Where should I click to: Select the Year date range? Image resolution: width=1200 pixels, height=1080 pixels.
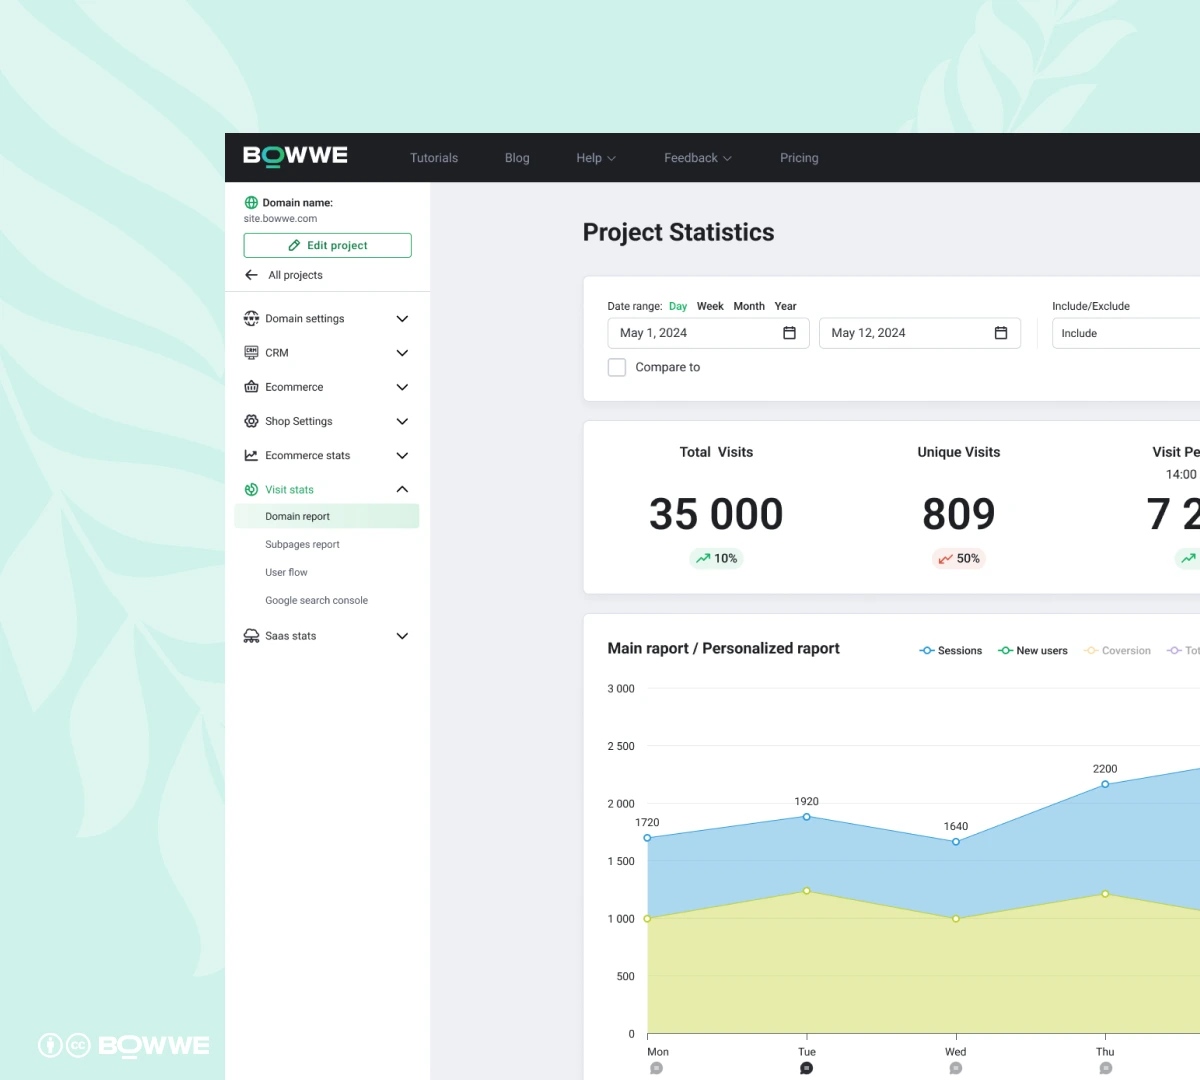pyautogui.click(x=785, y=306)
